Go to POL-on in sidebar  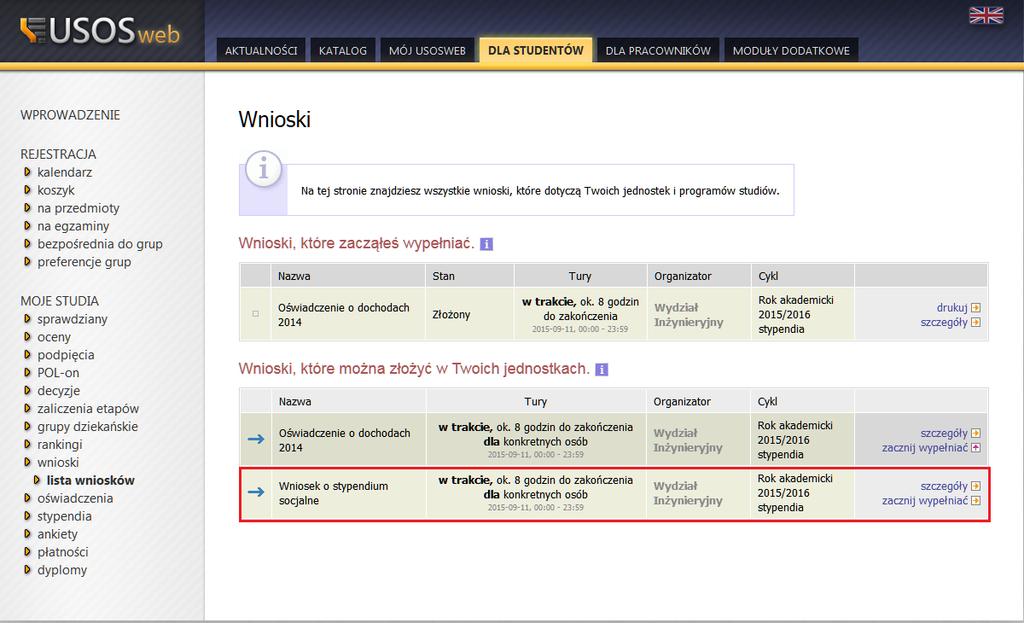(57, 373)
